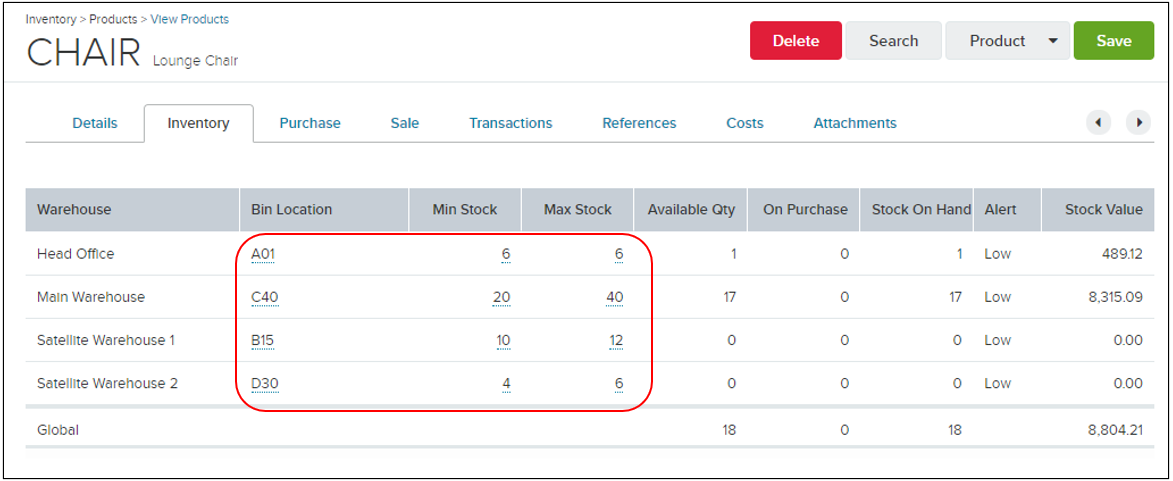Sort by Stock Value column header
This screenshot has width=1173, height=481.
1103,209
